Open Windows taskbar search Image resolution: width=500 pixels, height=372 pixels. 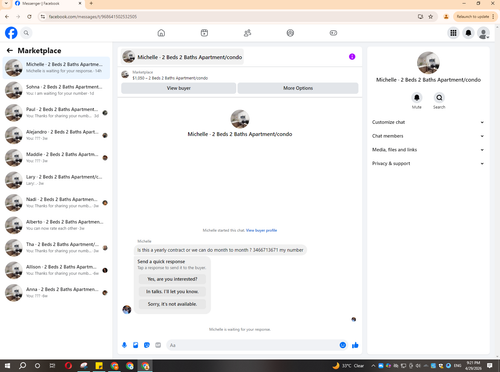click(x=22, y=366)
